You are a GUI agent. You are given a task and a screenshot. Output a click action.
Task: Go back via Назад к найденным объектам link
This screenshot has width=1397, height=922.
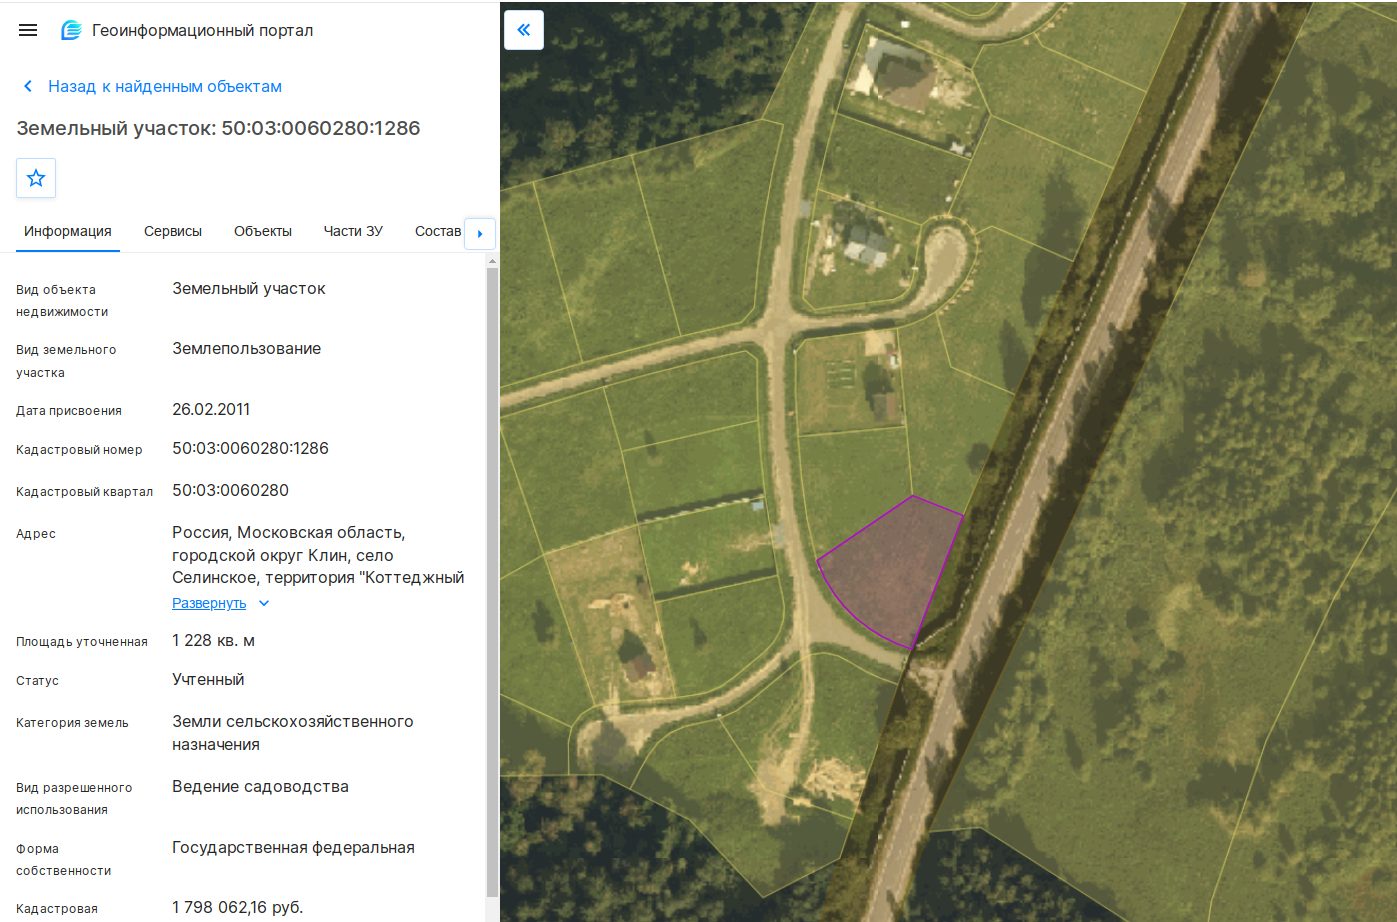click(x=165, y=86)
